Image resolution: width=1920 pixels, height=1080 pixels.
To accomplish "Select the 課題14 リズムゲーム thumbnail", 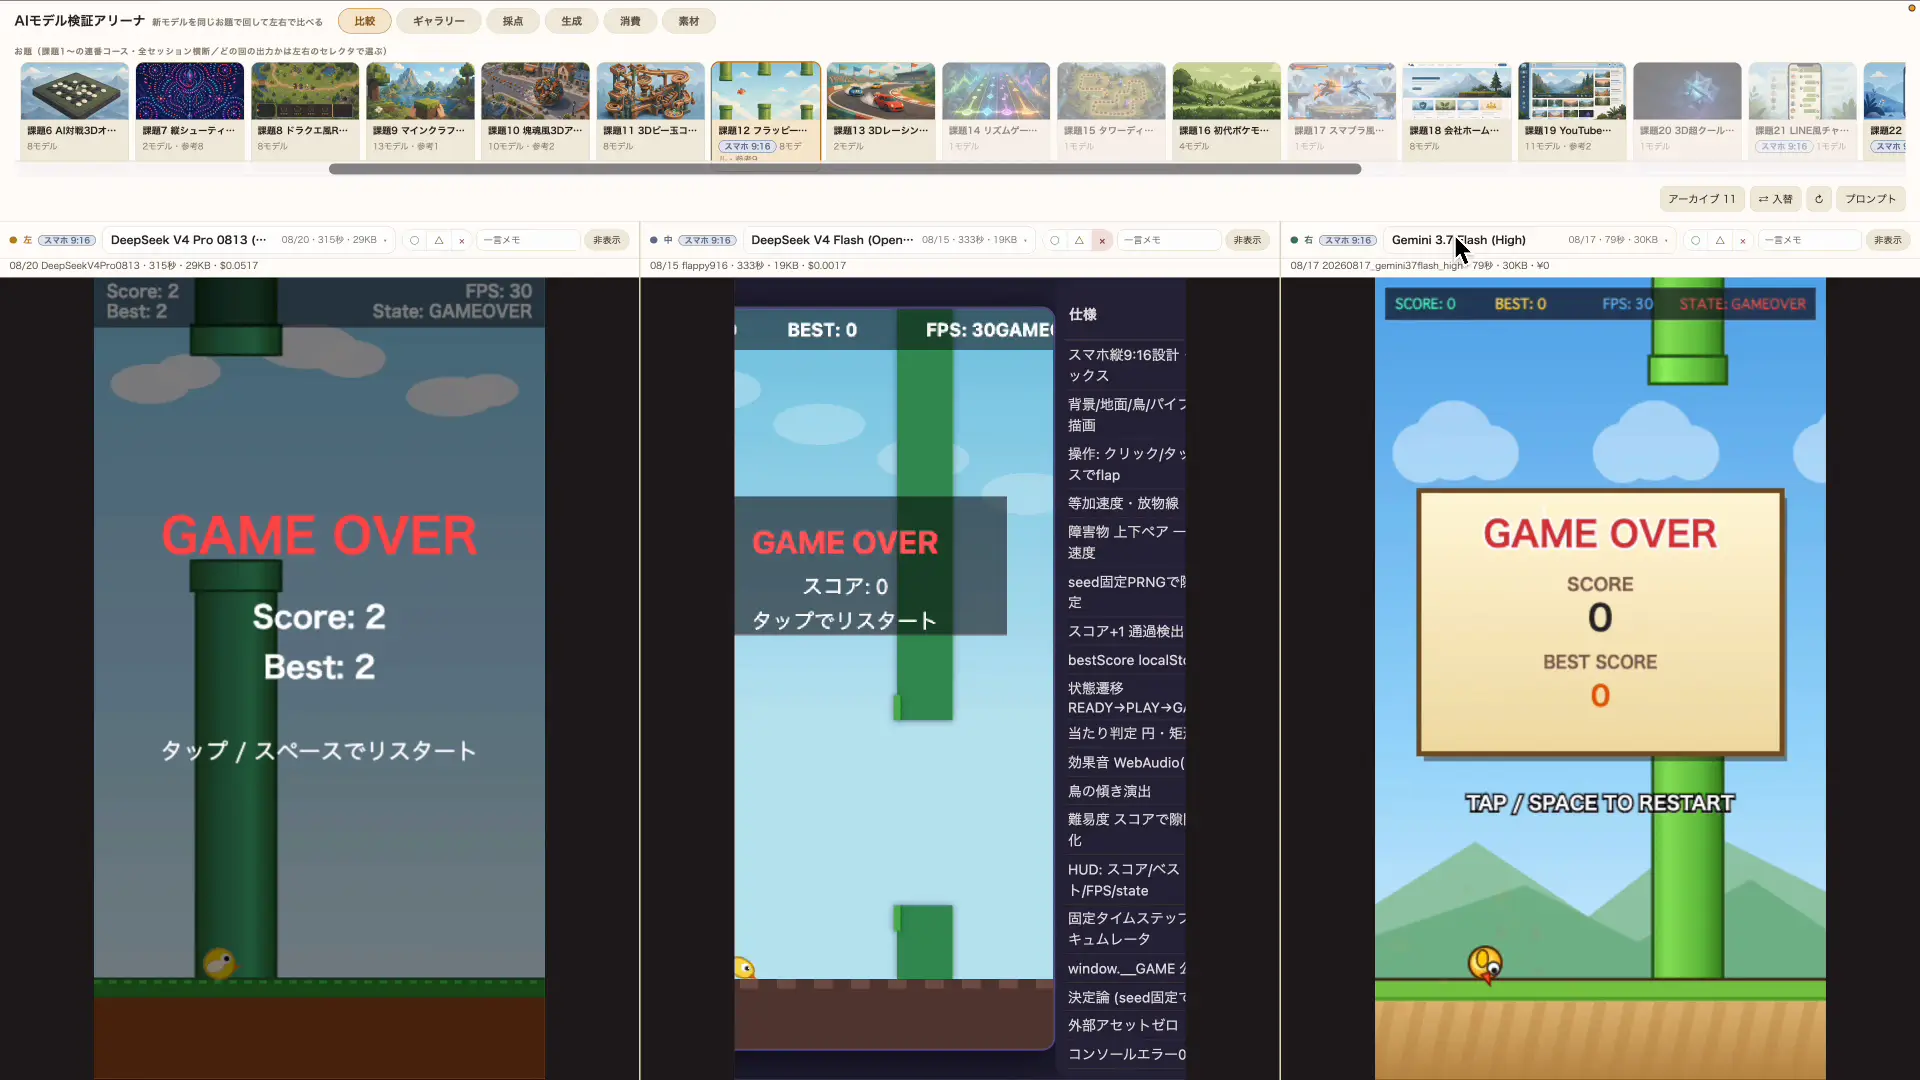I will click(x=996, y=110).
